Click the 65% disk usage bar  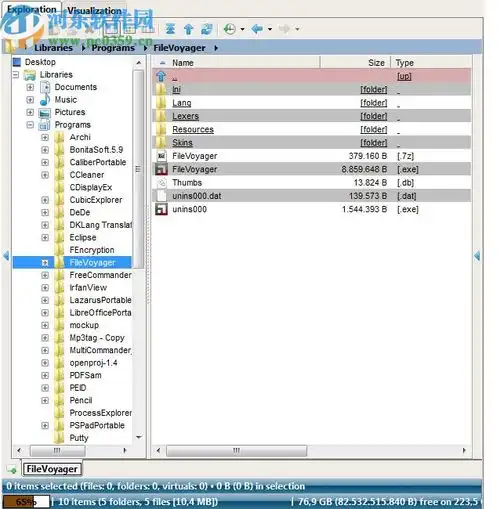26,502
